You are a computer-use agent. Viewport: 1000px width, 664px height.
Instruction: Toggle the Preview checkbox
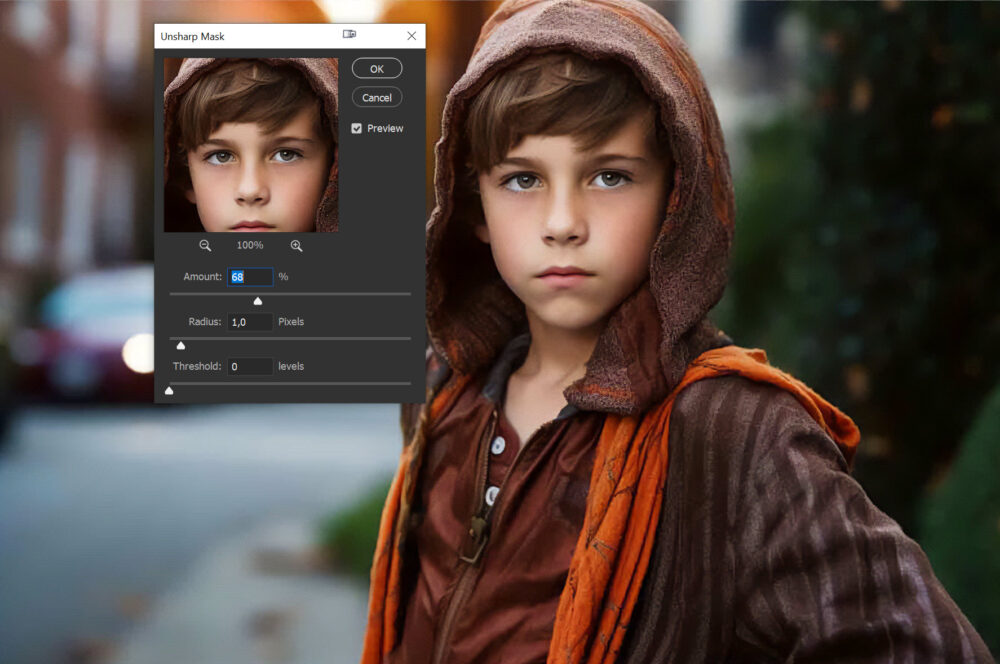pos(357,128)
